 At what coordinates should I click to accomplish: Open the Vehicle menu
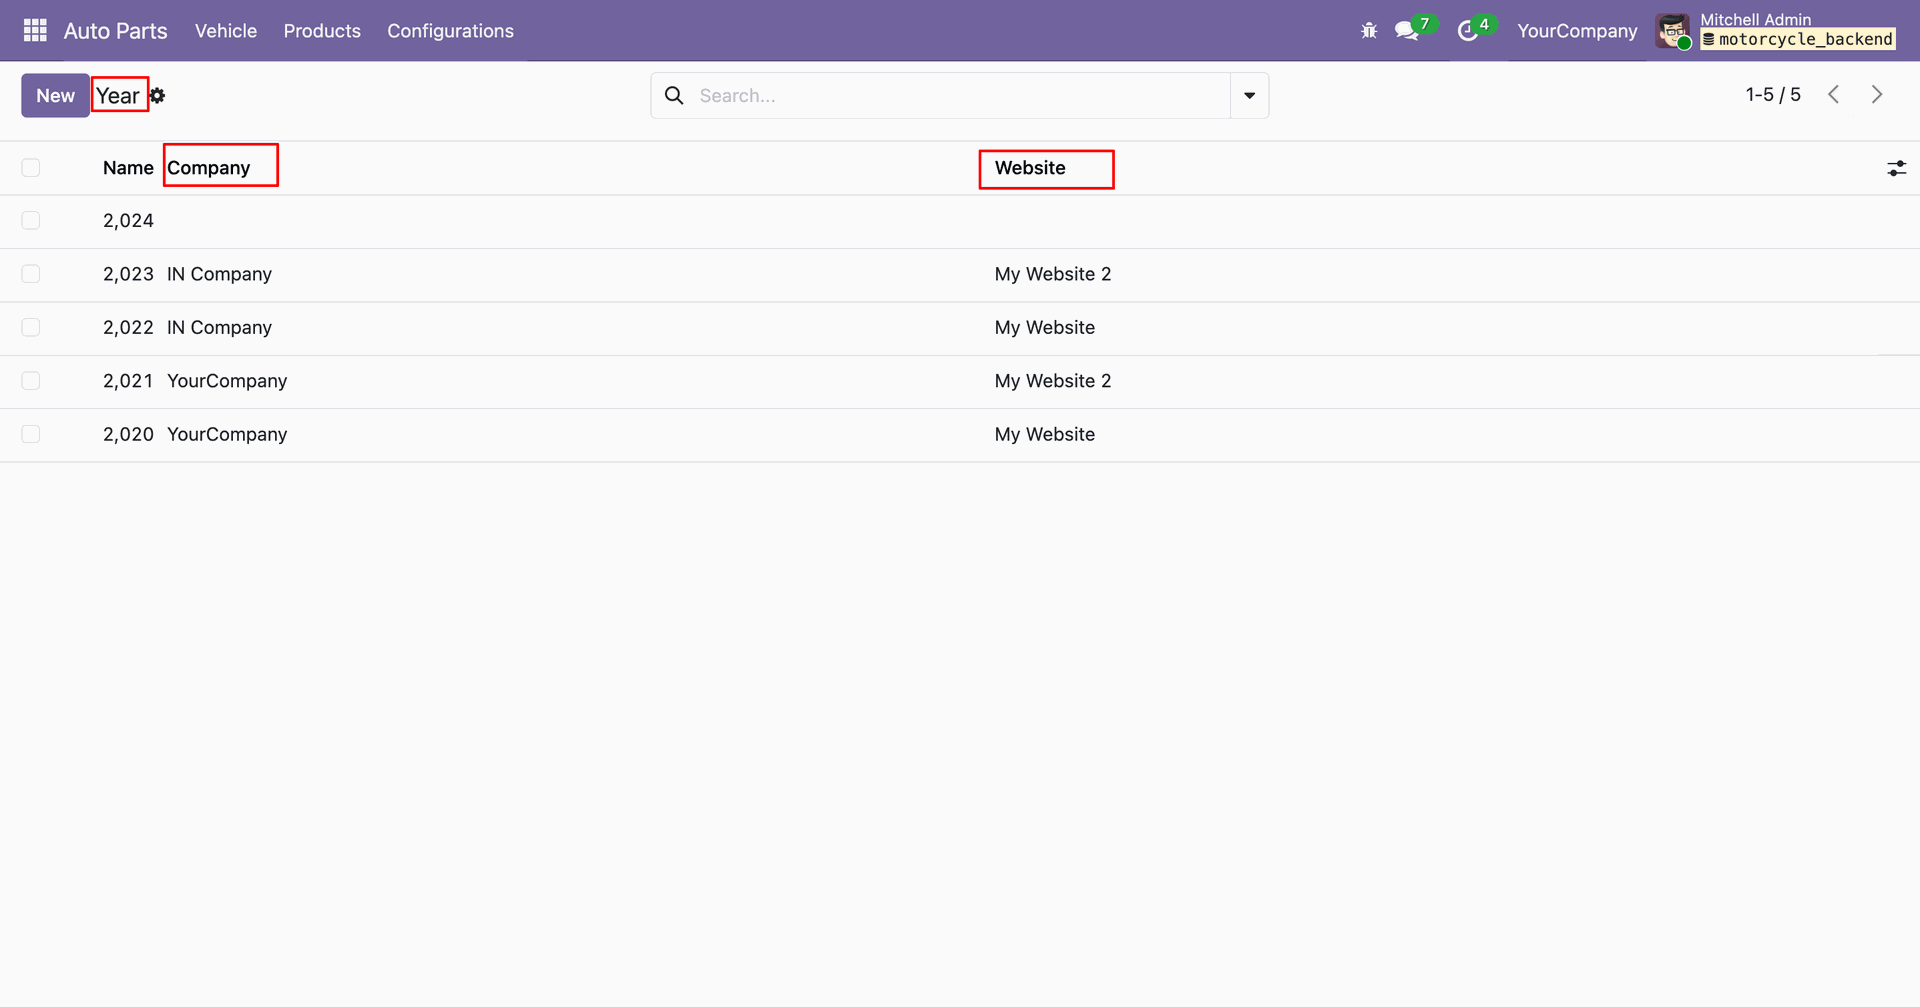[x=226, y=31]
